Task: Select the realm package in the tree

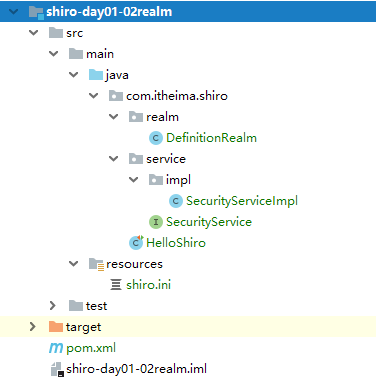Action: (162, 117)
